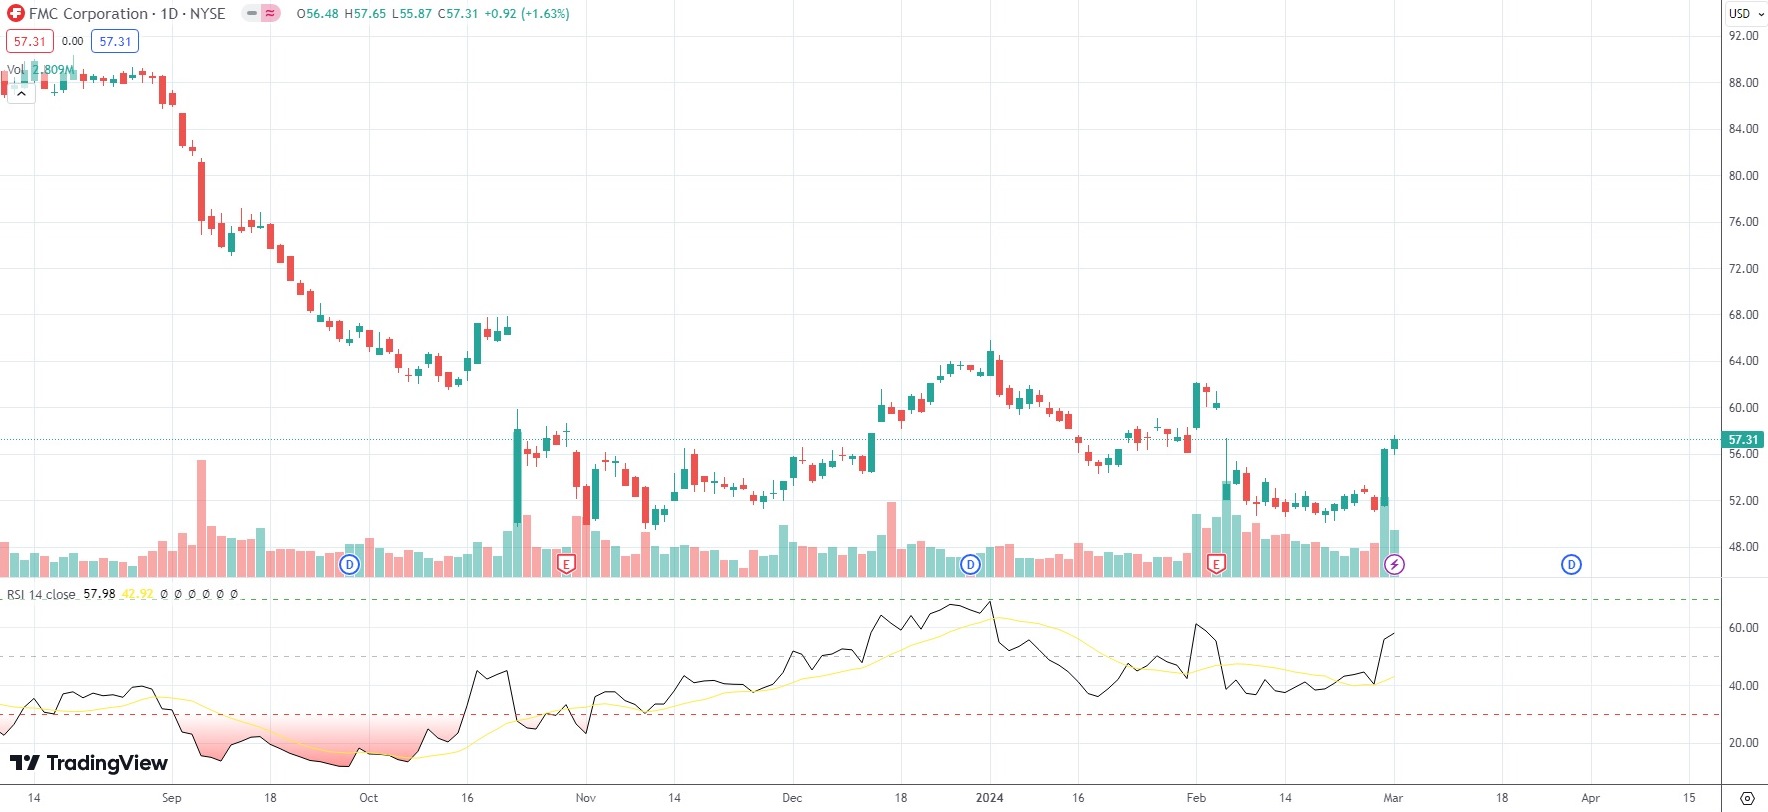Screen dimensions: 1768x812
Task: Click the Feb label on the time axis
Action: (1196, 798)
